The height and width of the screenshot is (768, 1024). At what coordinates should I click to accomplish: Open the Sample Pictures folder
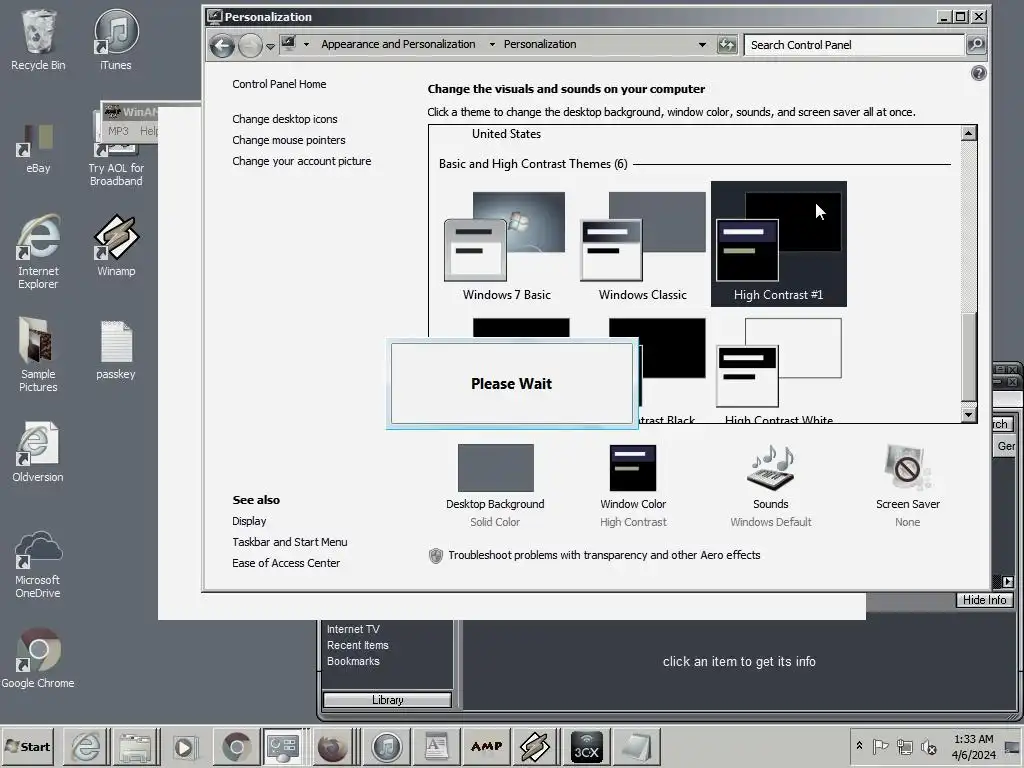(38, 355)
